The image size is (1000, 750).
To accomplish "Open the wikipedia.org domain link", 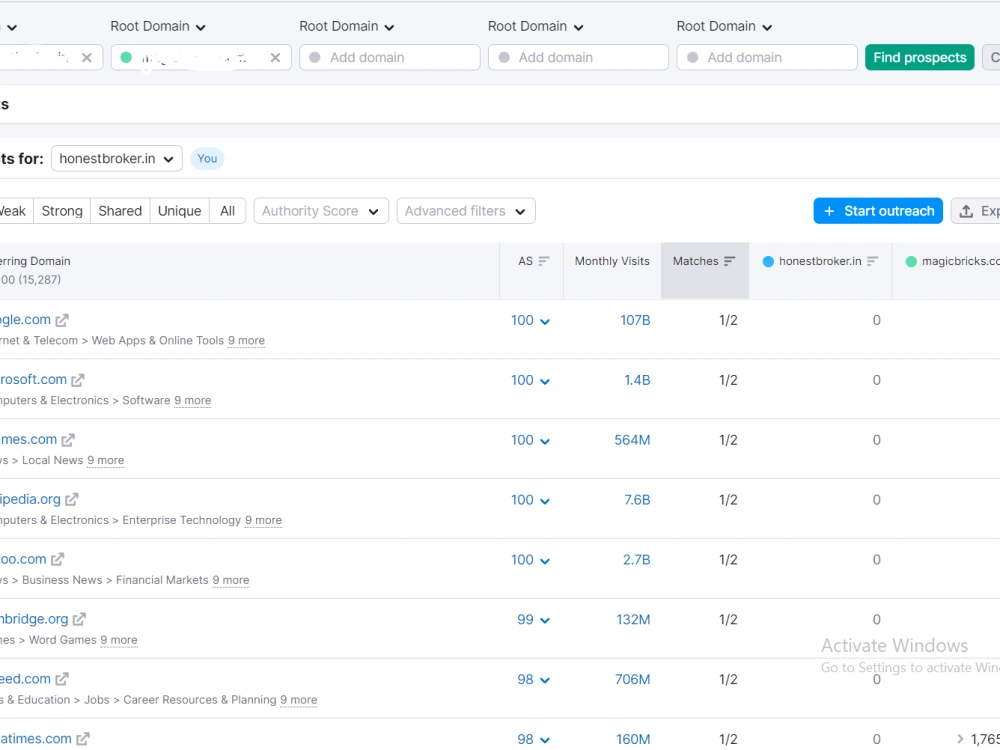I will point(30,499).
